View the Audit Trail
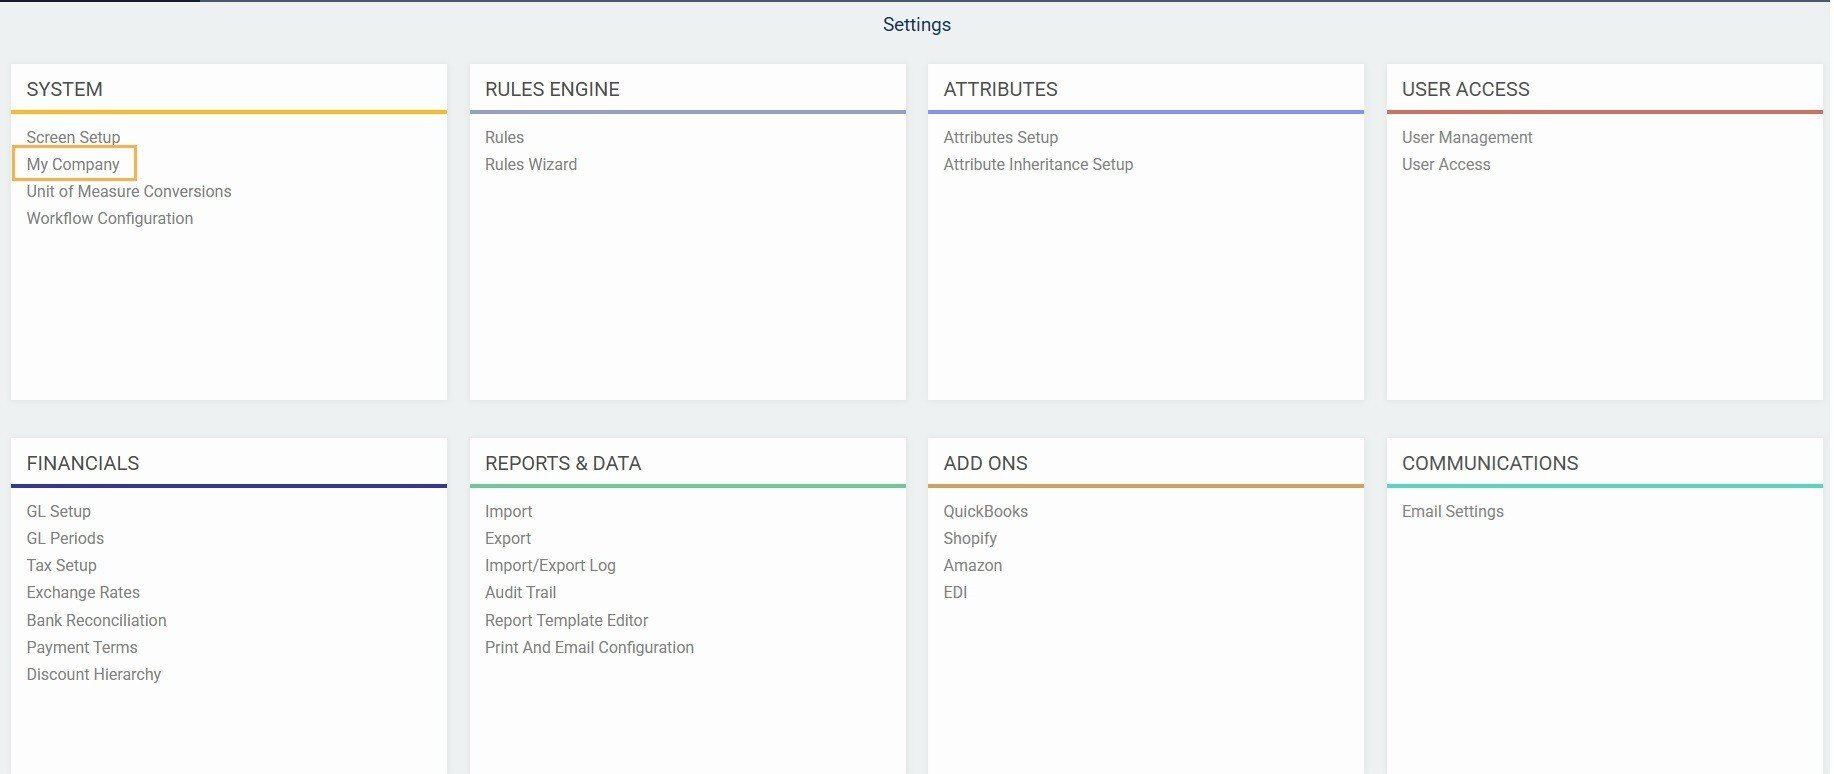 520,592
